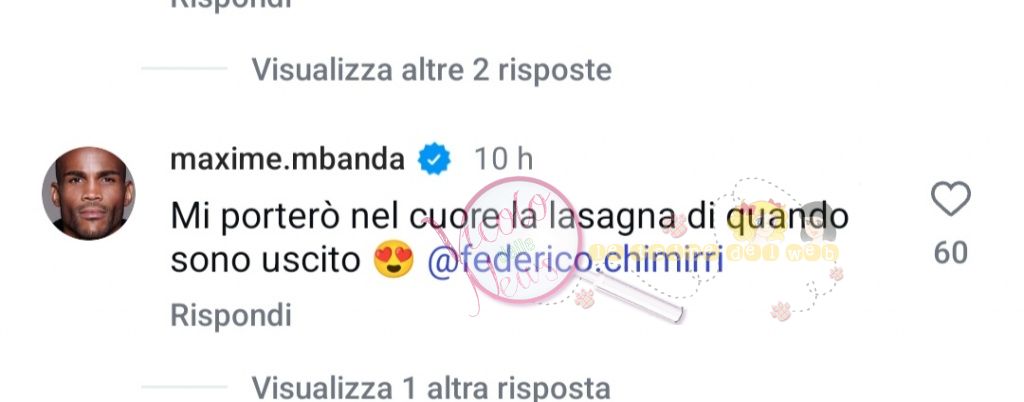Like maxime.mbanda's comment with the heart icon

tap(950, 198)
